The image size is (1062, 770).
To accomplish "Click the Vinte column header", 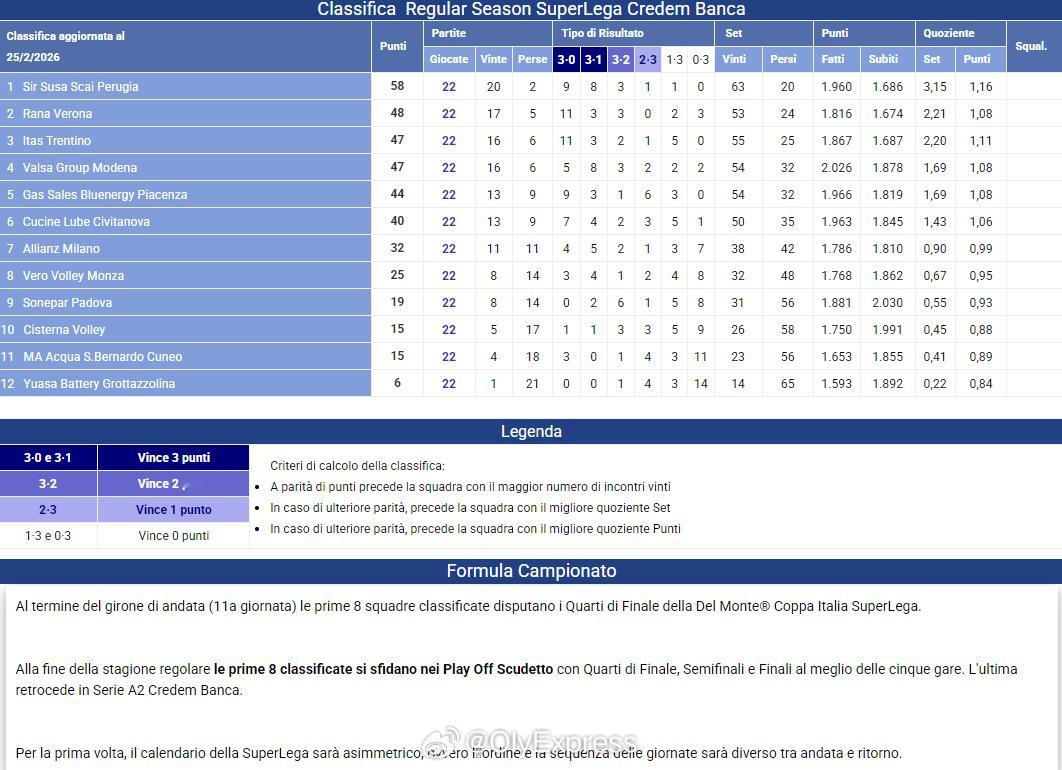I will [x=493, y=59].
